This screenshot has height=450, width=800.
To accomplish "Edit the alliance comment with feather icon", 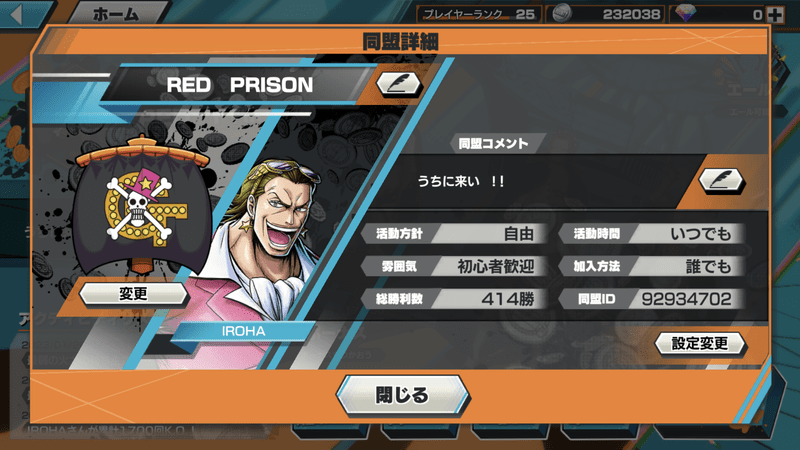I will (721, 181).
